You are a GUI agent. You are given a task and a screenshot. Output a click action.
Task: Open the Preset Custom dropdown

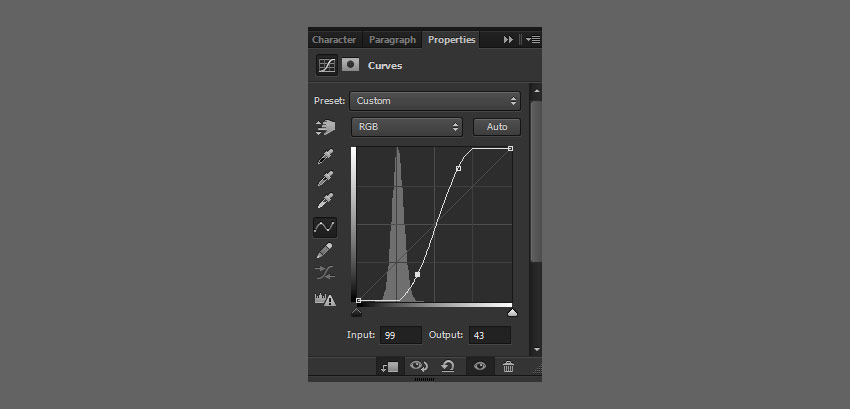(435, 101)
